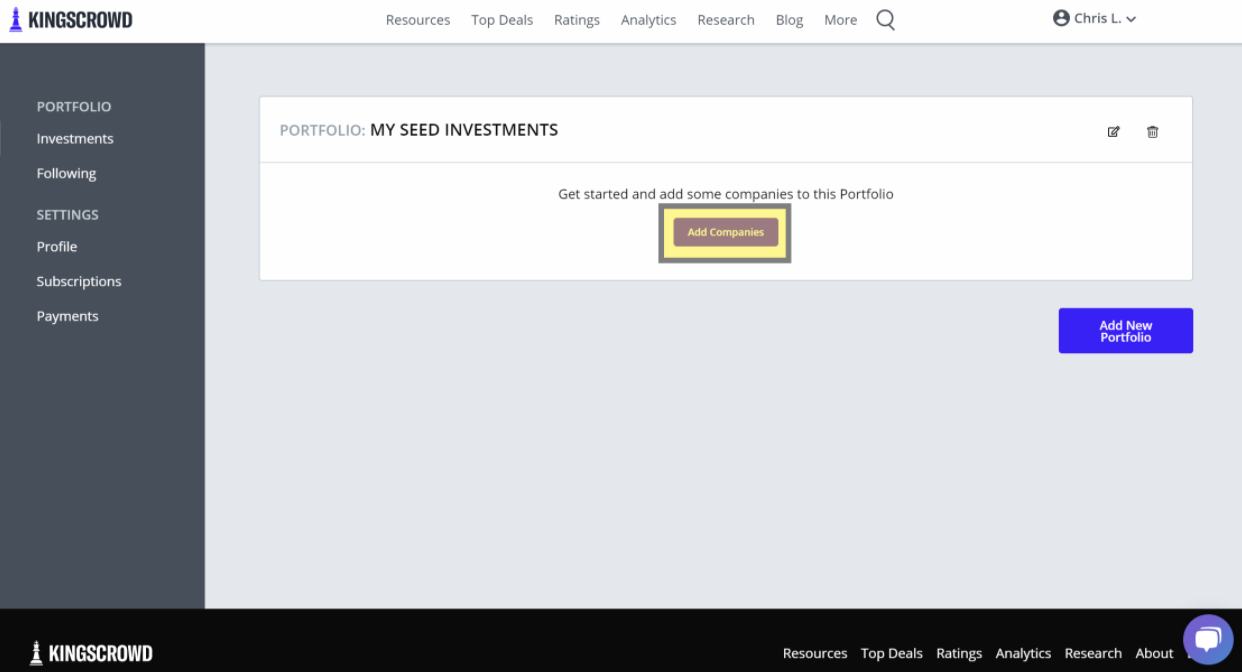Click the PORTFOLIO sidebar heading
The height and width of the screenshot is (672, 1242).
[74, 106]
